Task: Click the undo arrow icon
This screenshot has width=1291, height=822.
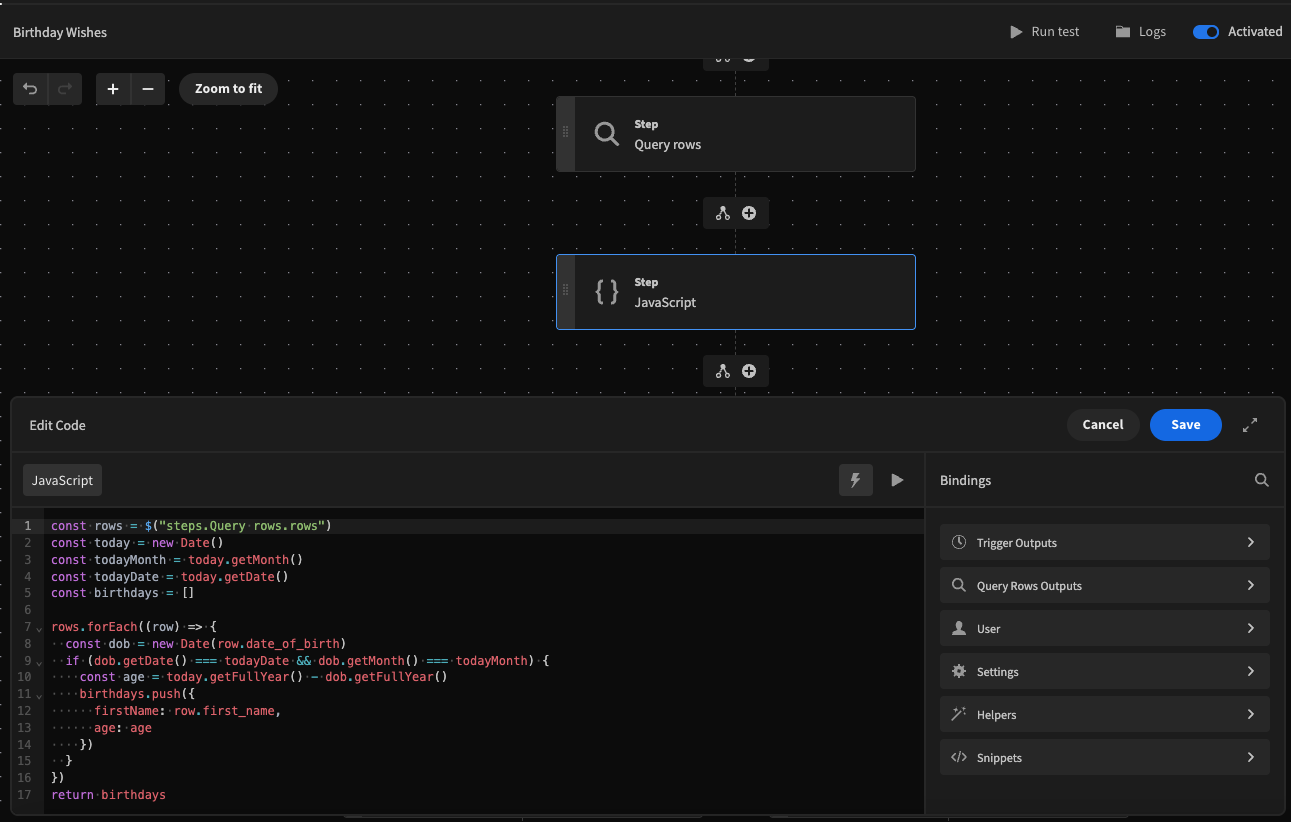Action: coord(31,89)
